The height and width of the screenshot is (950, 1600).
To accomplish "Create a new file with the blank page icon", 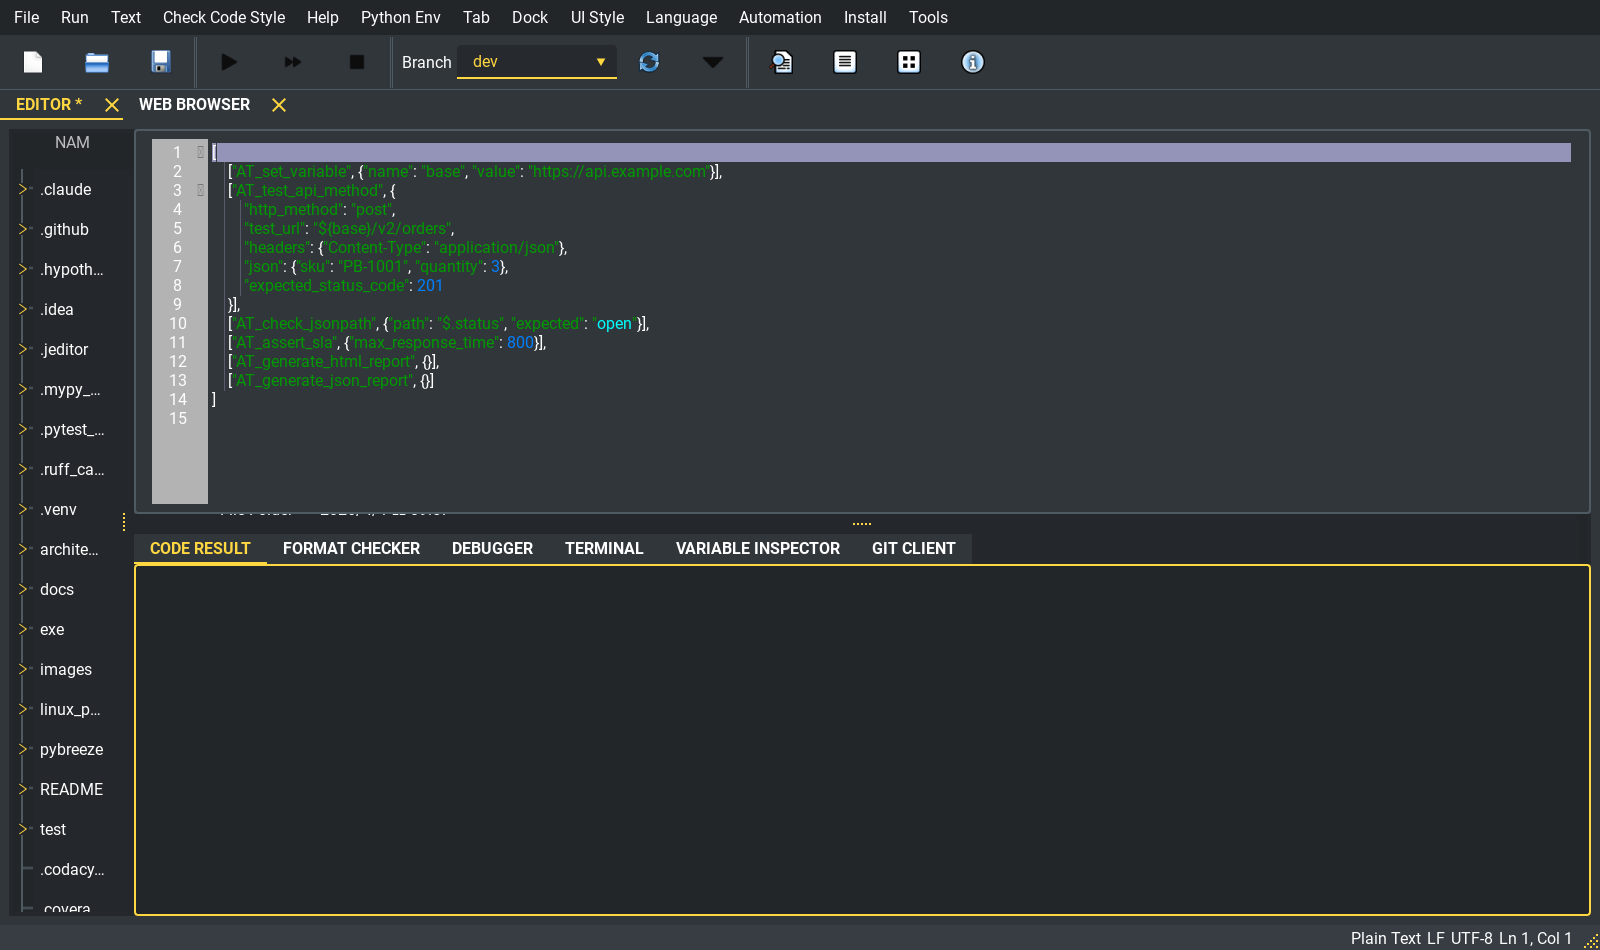I will coord(33,62).
